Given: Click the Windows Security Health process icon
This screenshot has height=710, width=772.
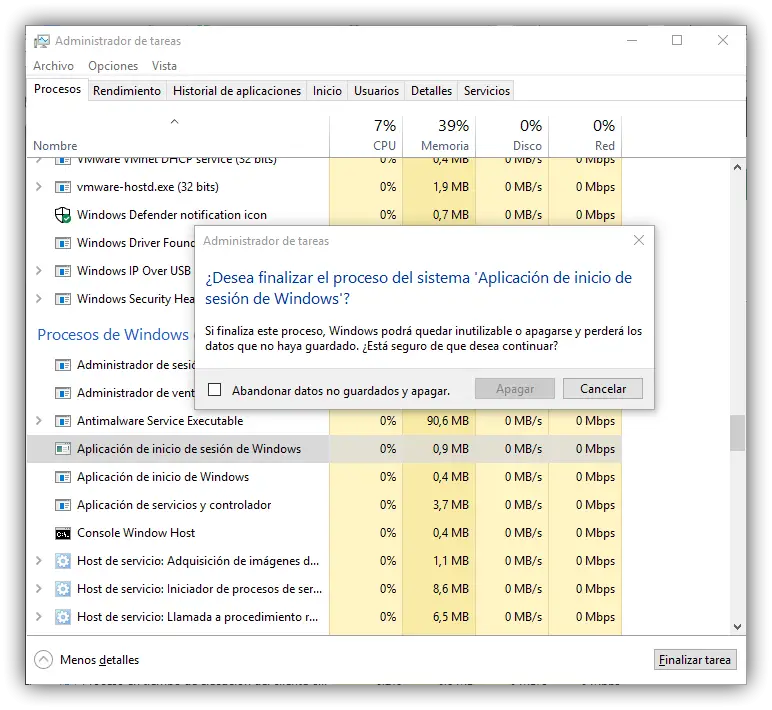Looking at the screenshot, I should click(63, 299).
